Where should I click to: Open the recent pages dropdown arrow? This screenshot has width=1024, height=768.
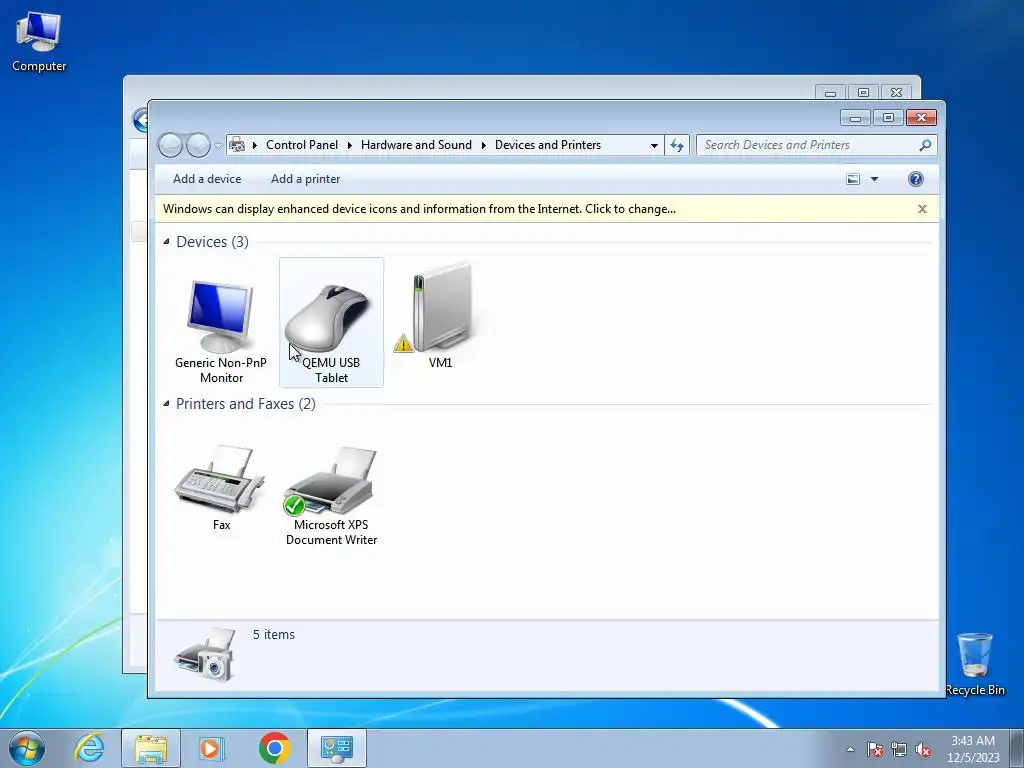(218, 146)
